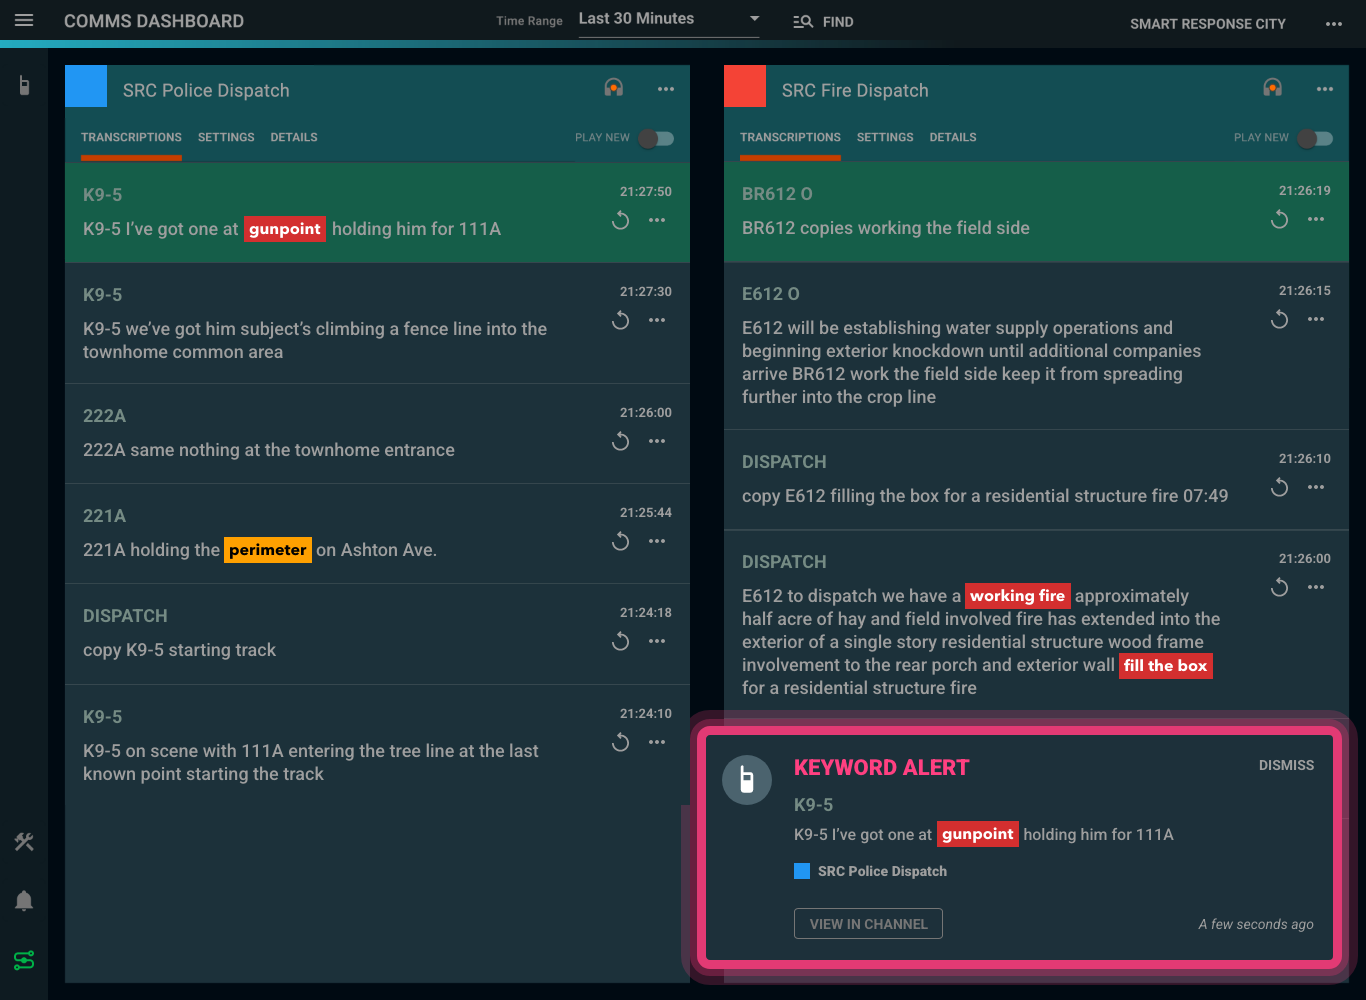Click the fill the box keyword tag
Screen dimensions: 1366x1000
(1166, 666)
